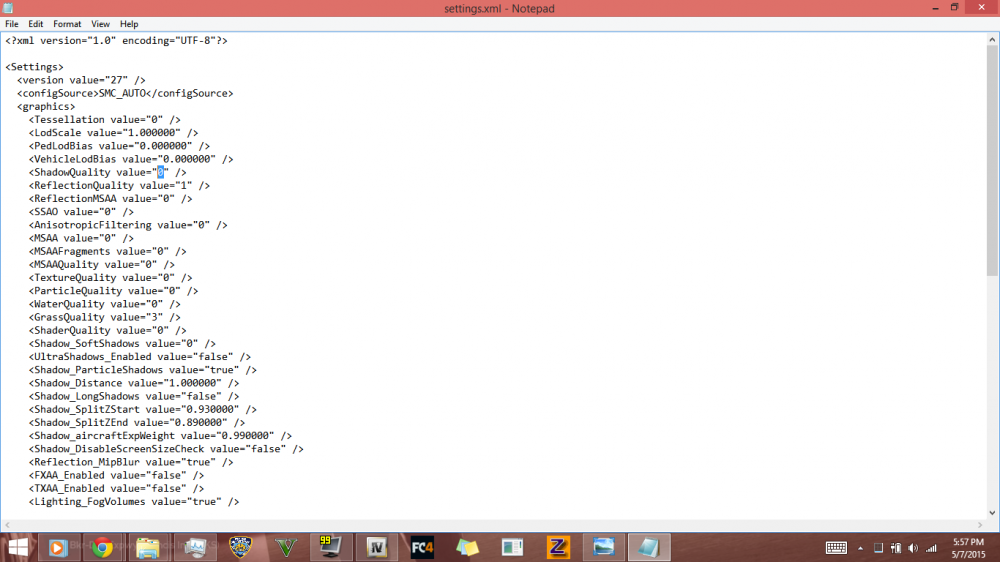1000x562 pixels.
Task: Click the vertical scrollbar thumb
Action: click(992, 161)
